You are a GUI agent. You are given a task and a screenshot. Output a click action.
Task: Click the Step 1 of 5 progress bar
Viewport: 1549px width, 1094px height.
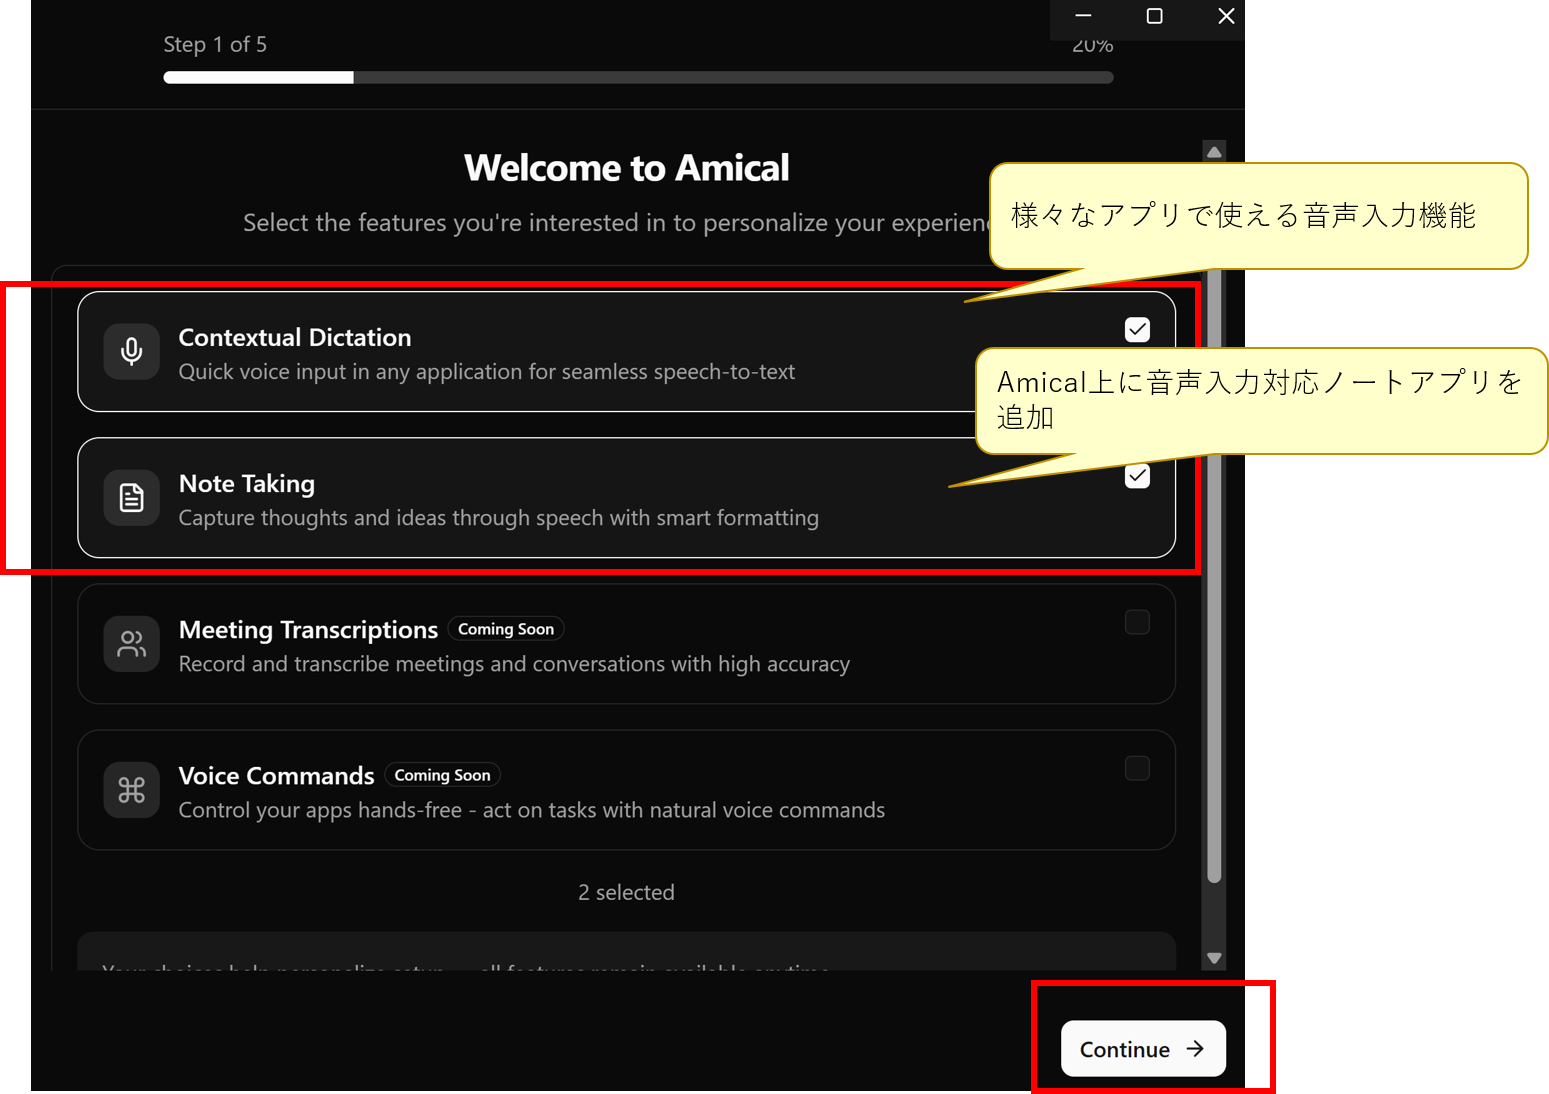(x=638, y=78)
